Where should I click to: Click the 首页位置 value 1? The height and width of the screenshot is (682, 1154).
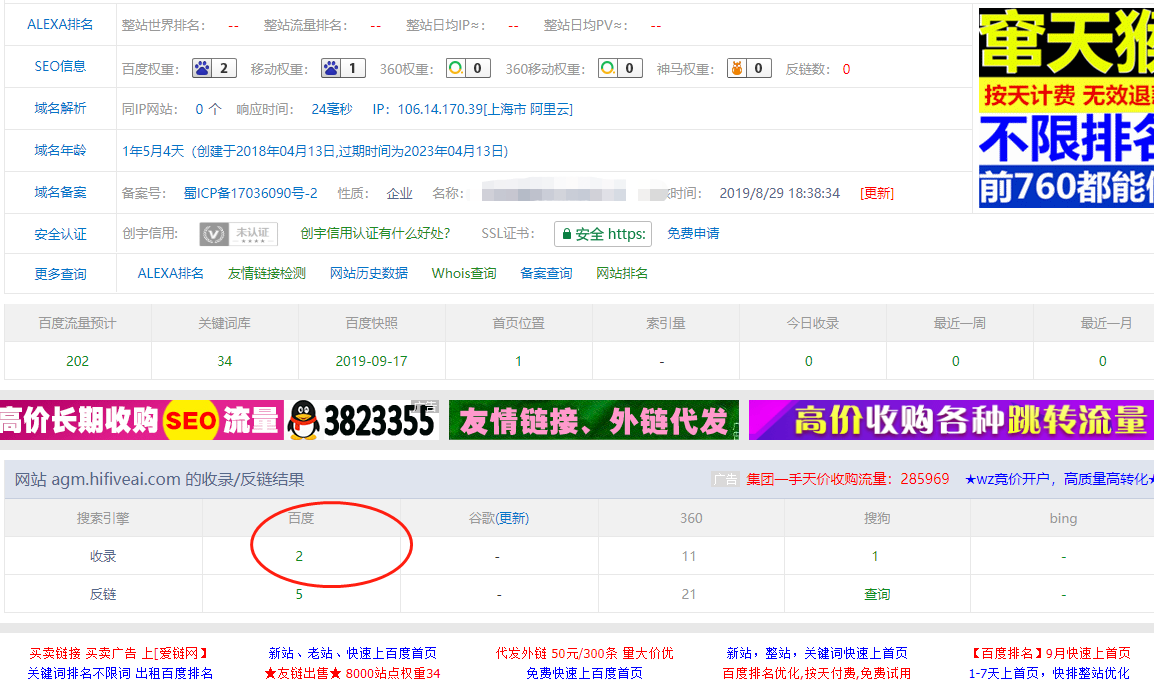518,361
